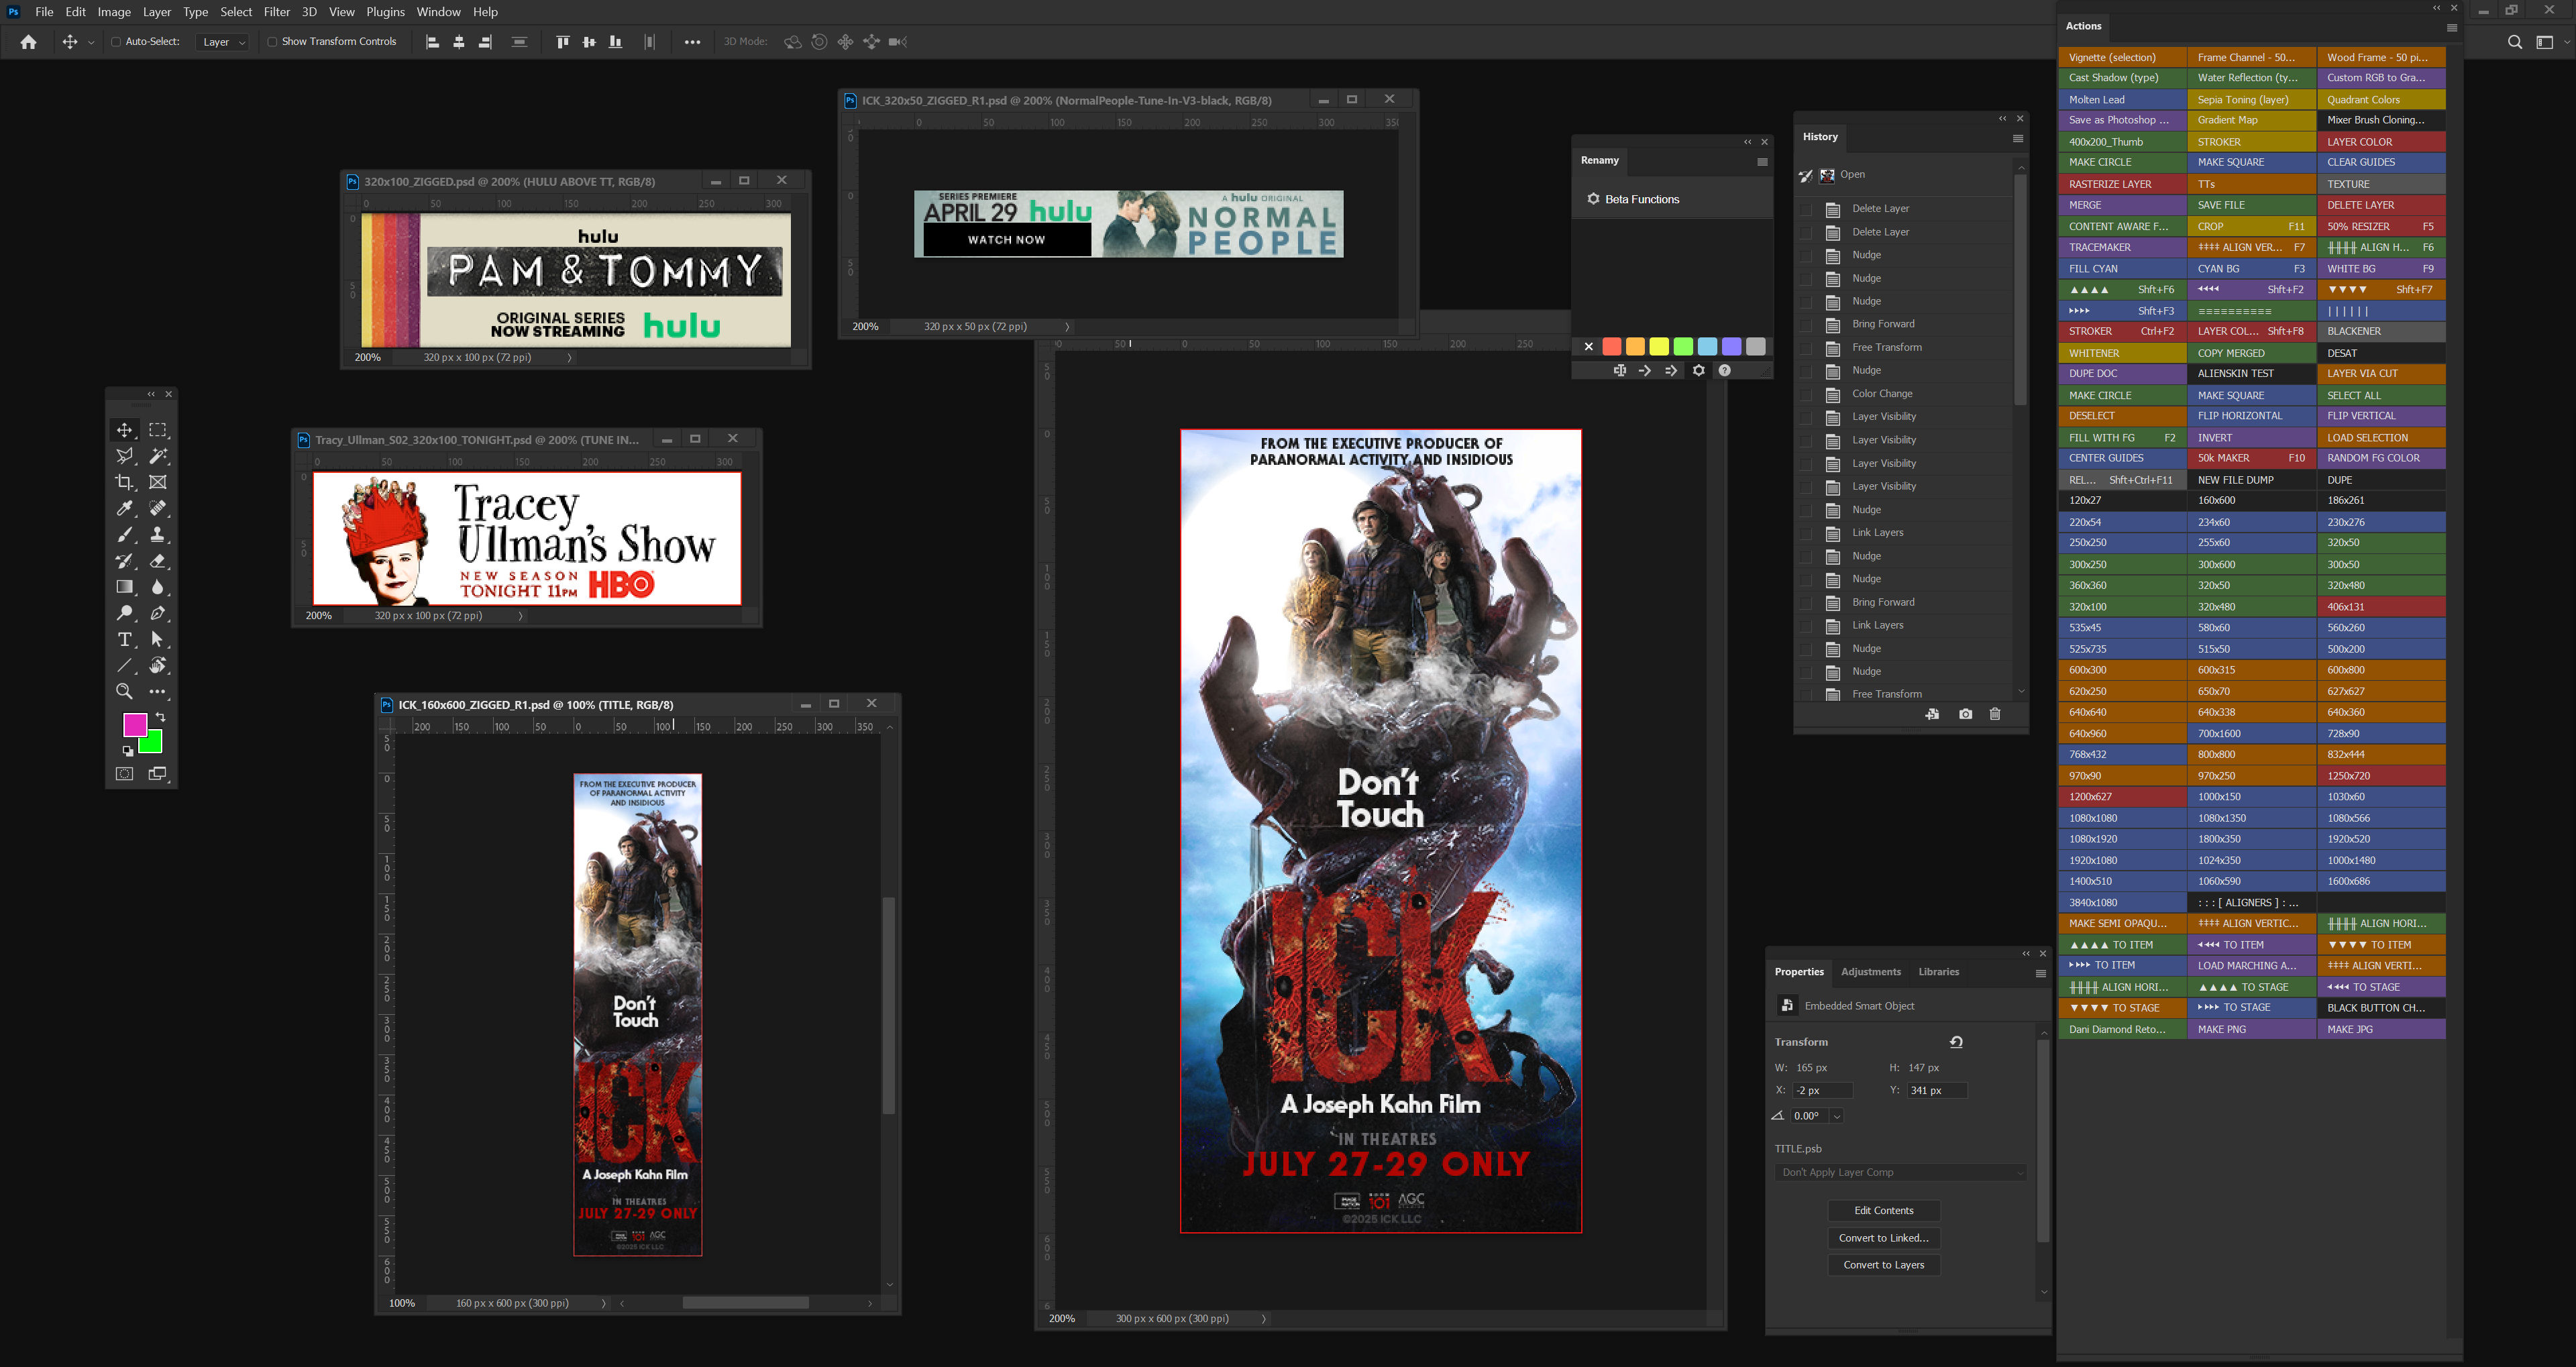This screenshot has width=2576, height=1367.
Task: Select the Clone Stamp tool
Action: (158, 535)
